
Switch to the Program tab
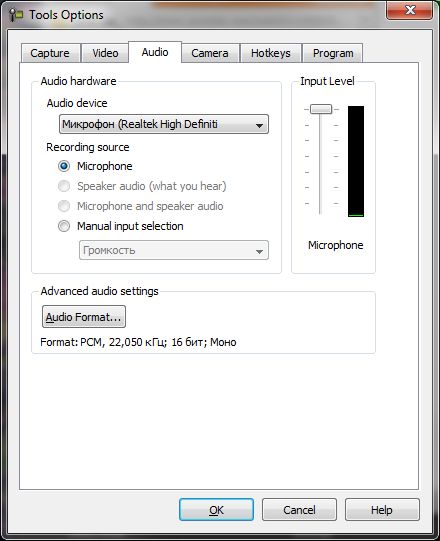point(333,53)
